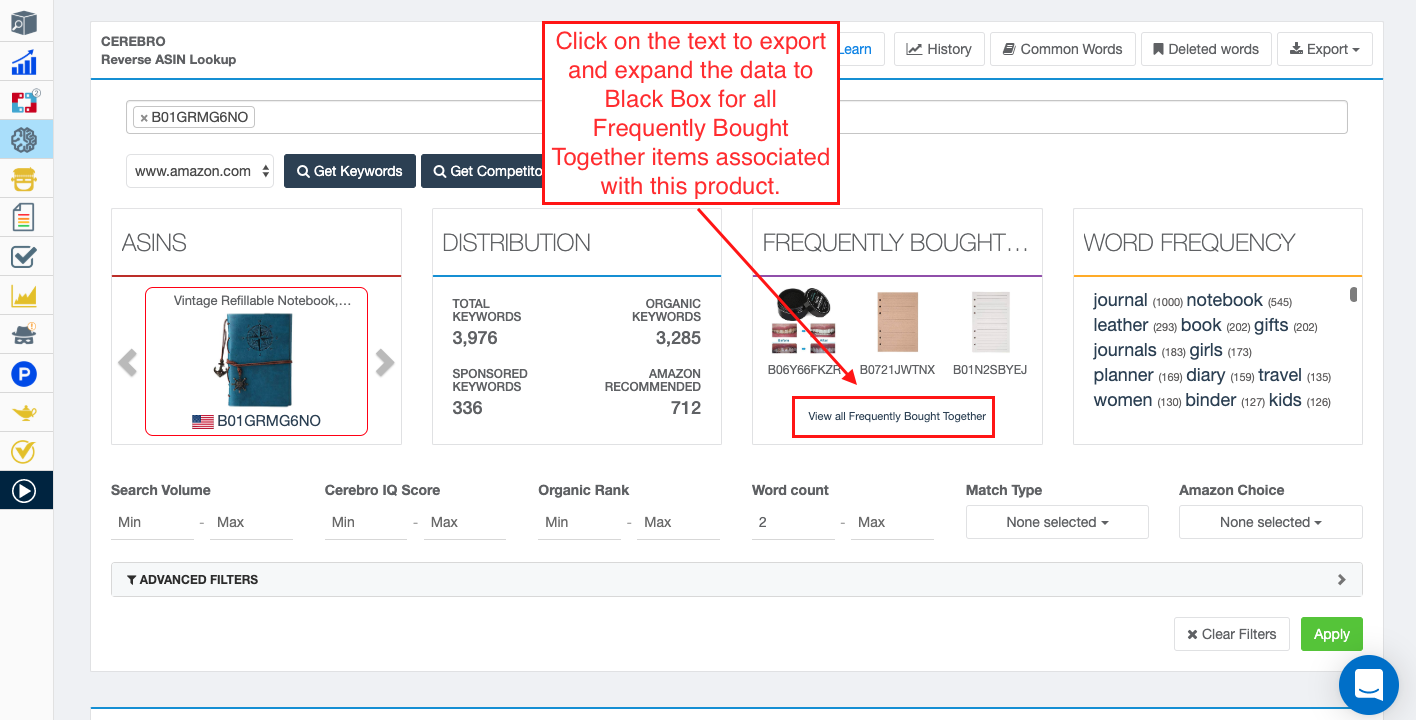Screen dimensions: 1416x720
Task: Open the red and blue puzzle icon tool
Action: [x=24, y=101]
